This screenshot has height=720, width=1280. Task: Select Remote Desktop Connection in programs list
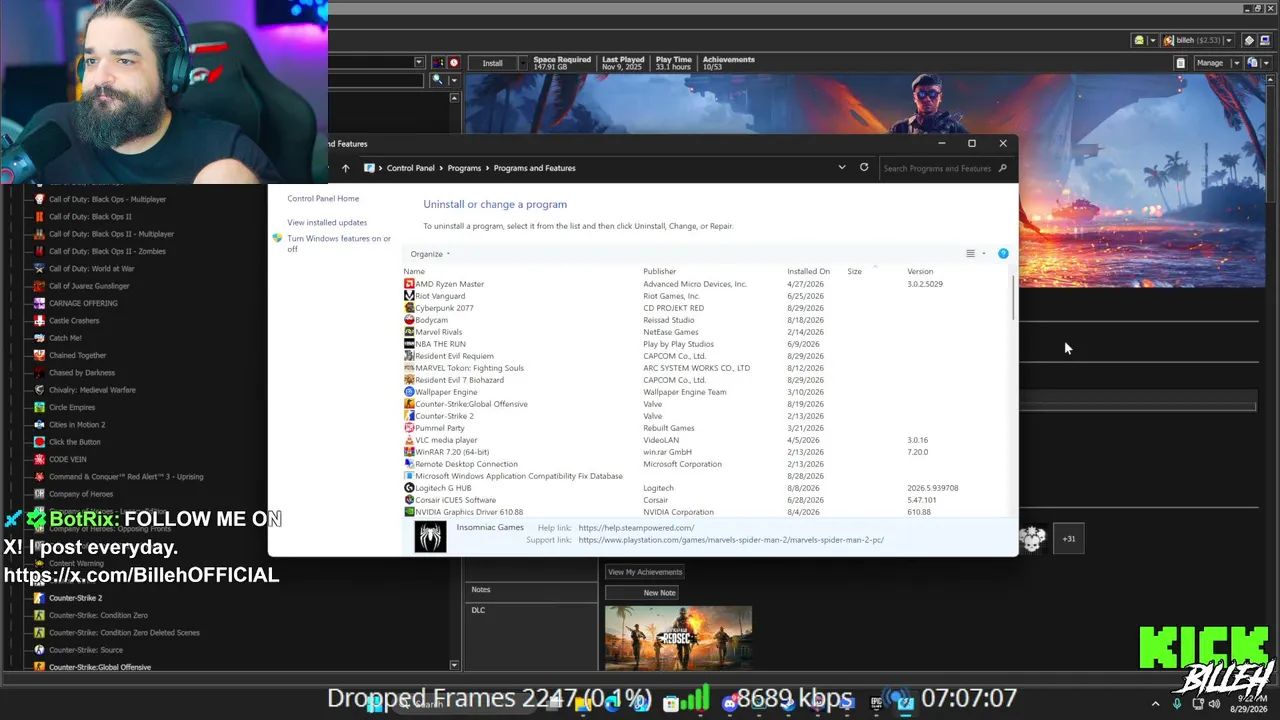[x=466, y=464]
